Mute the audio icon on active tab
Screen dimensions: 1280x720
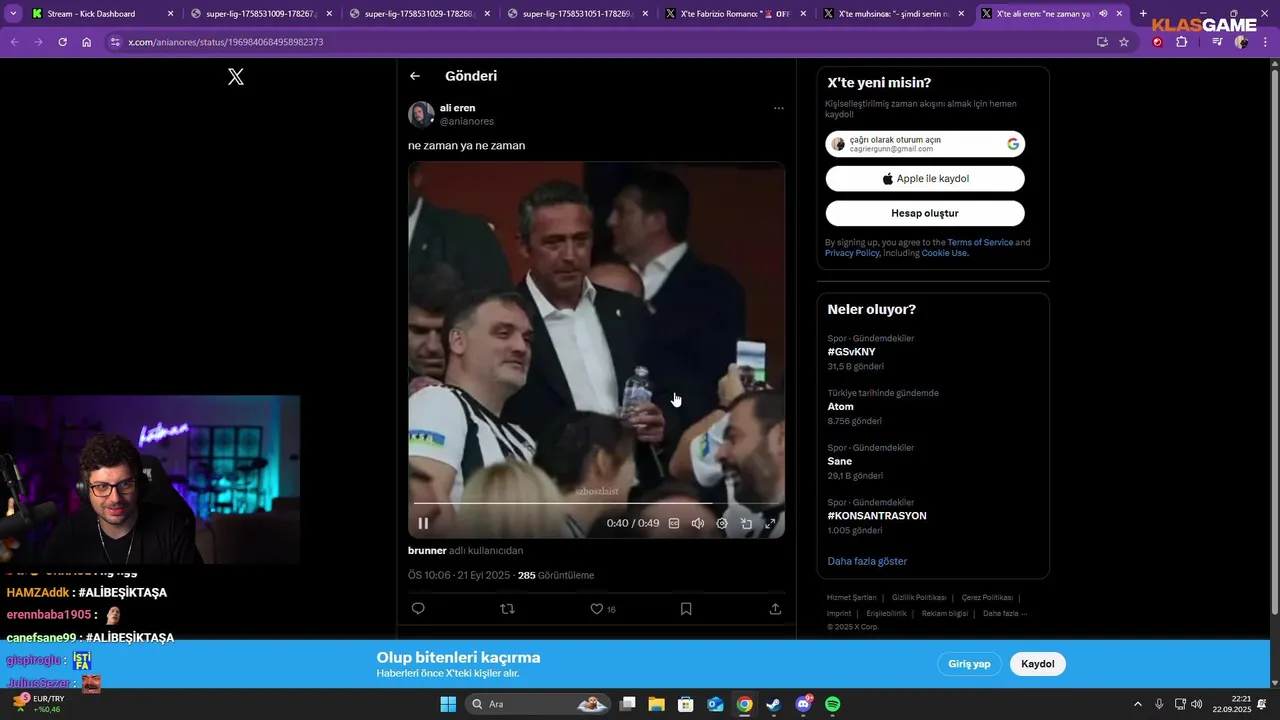pos(1103,14)
